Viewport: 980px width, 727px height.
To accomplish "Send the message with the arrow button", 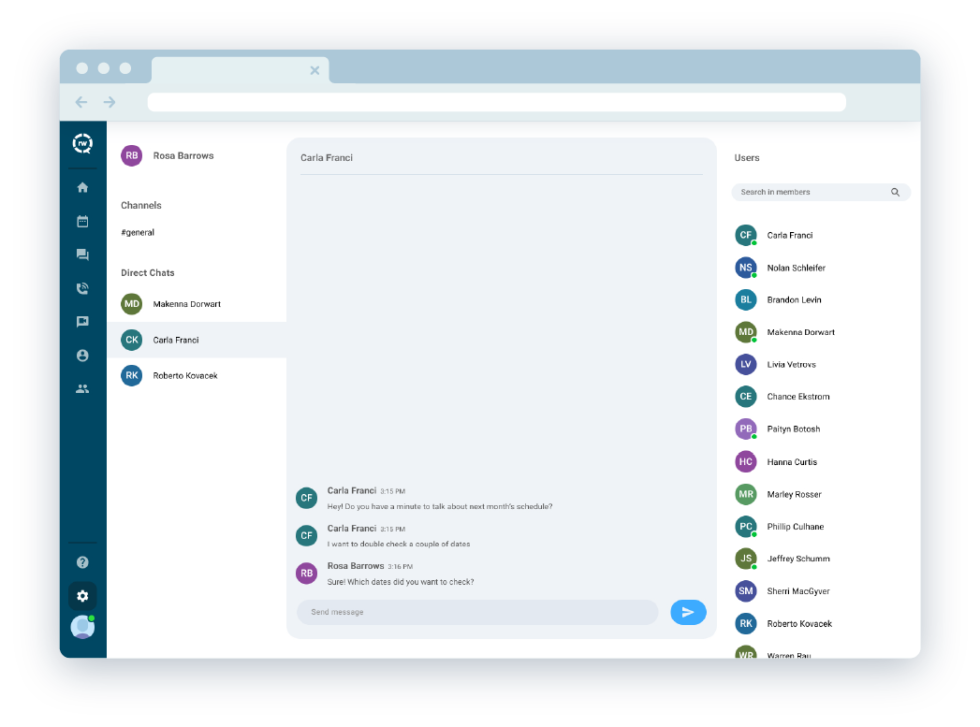I will pyautogui.click(x=688, y=611).
